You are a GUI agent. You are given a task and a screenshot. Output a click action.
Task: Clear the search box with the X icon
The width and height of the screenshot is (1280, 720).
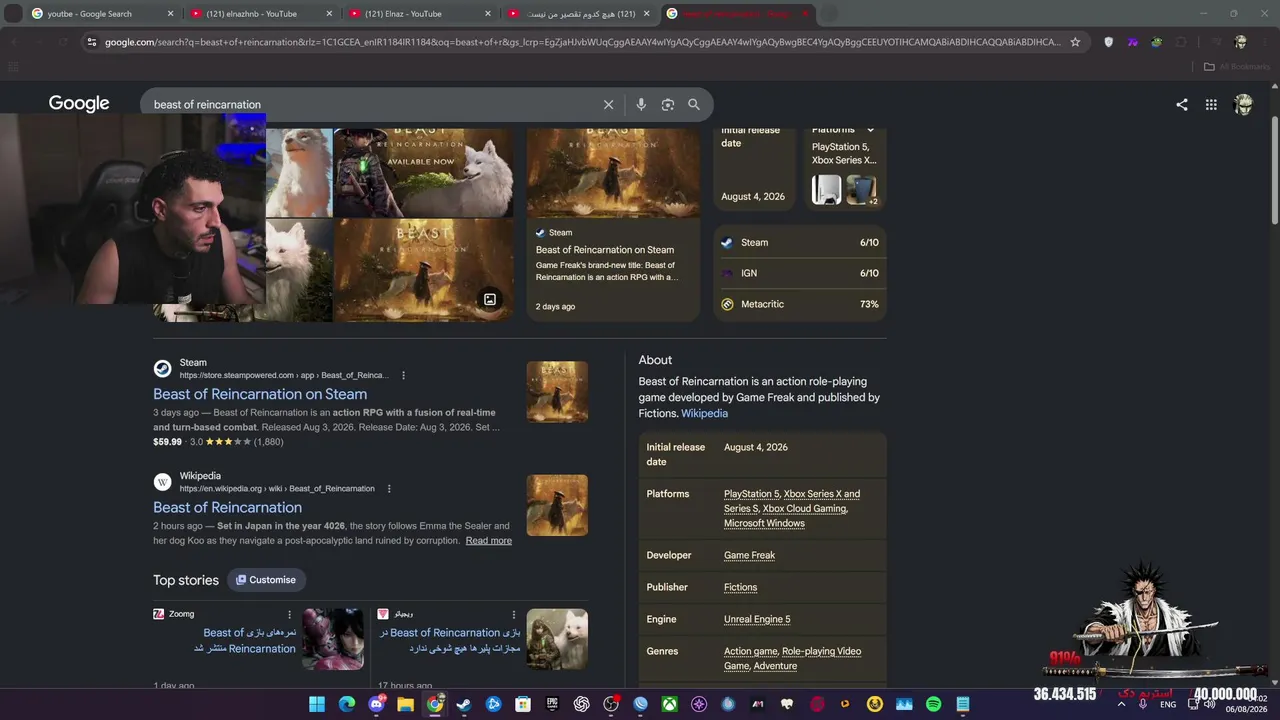coord(608,104)
